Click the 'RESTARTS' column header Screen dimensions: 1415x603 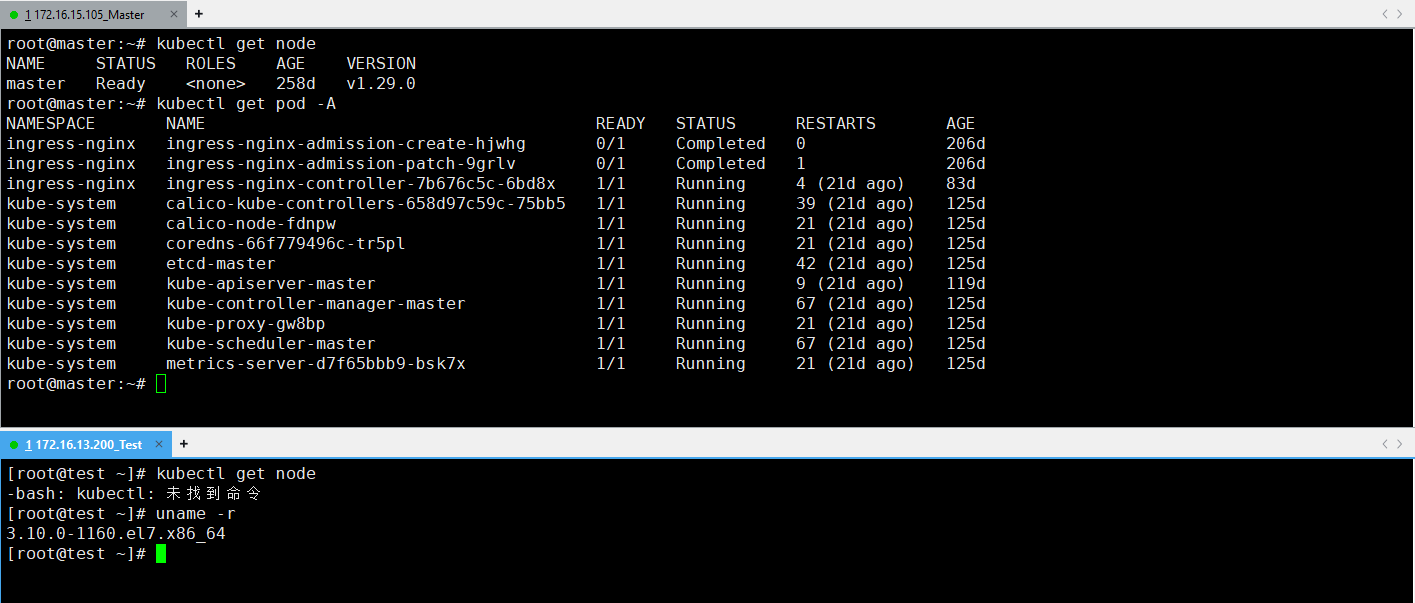[836, 124]
